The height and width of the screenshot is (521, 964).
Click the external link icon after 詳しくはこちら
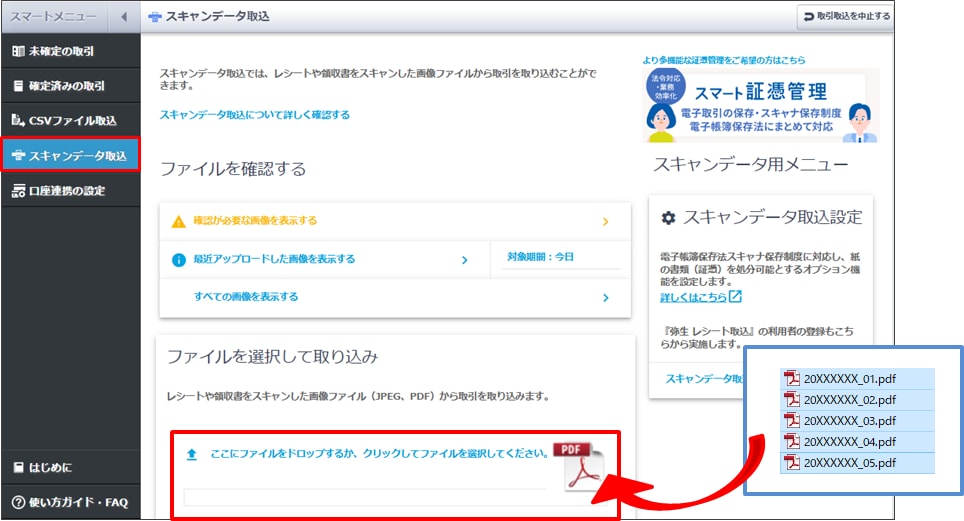735,297
